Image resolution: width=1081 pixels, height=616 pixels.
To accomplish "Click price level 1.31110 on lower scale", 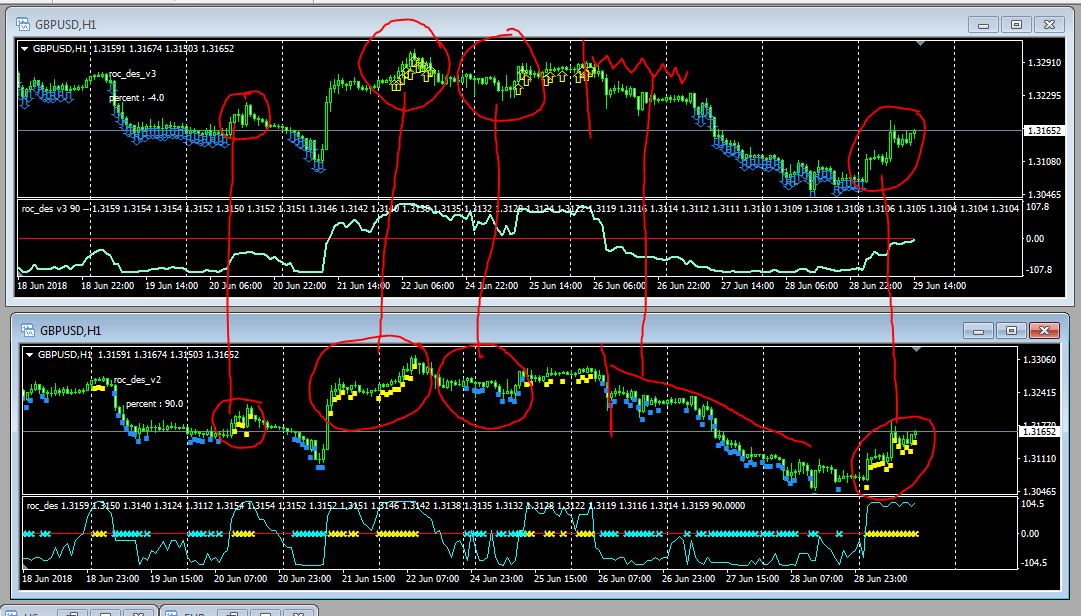I will (x=1039, y=459).
